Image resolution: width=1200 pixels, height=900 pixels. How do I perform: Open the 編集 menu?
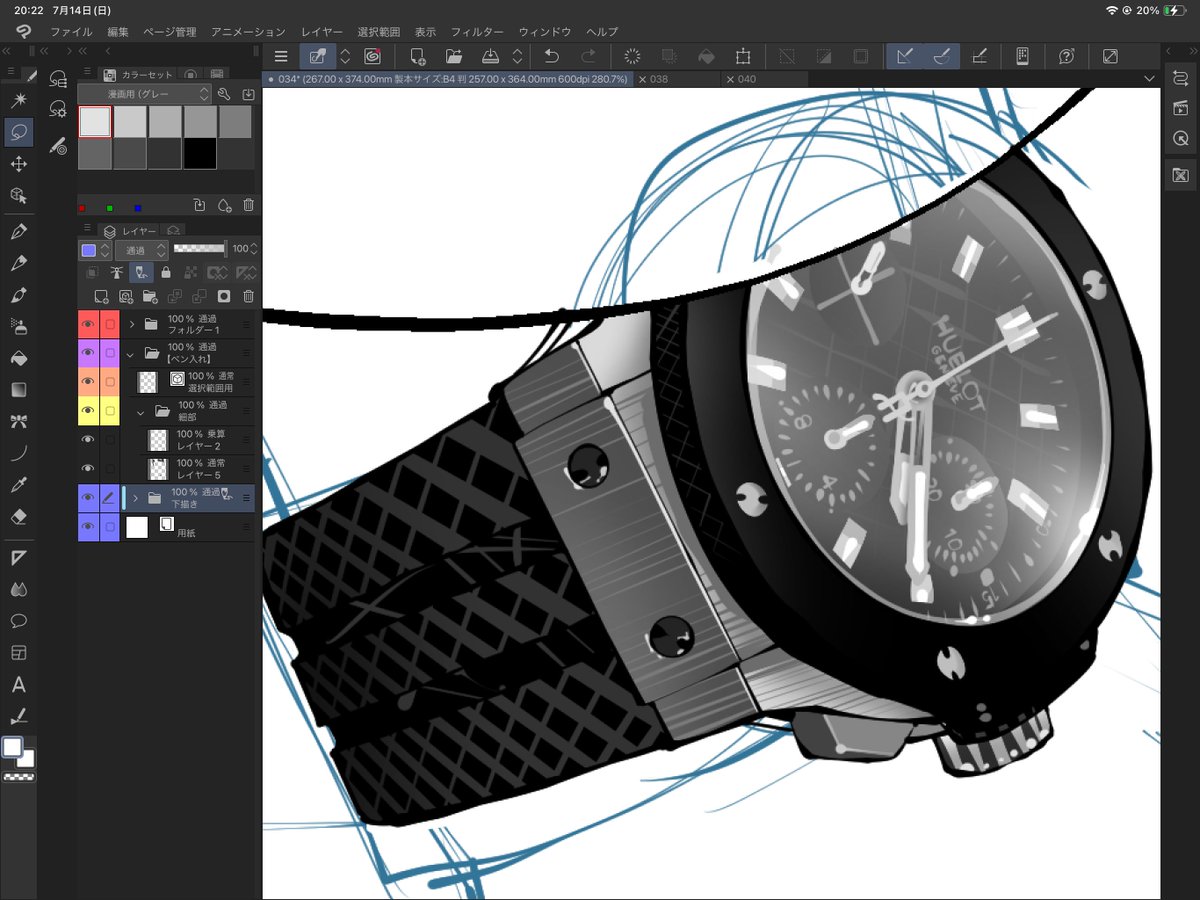pos(118,32)
